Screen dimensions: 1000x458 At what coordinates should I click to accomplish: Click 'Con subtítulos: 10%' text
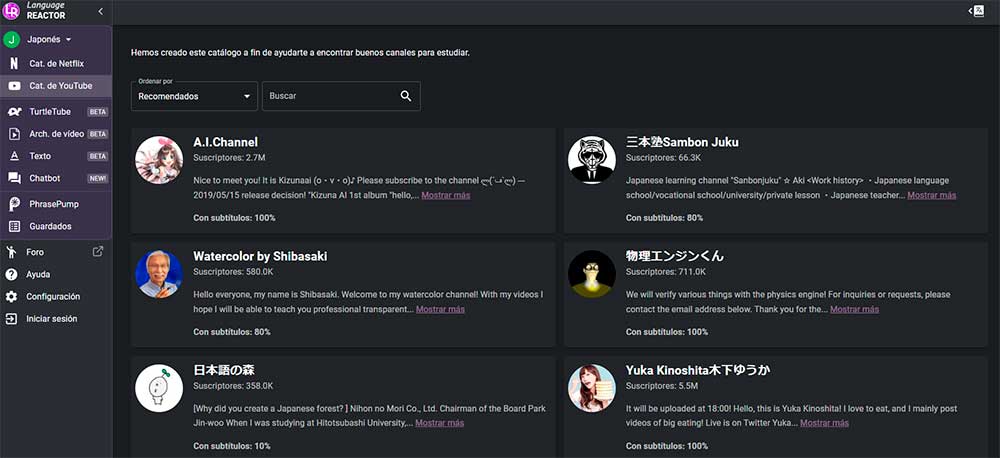[x=232, y=446]
